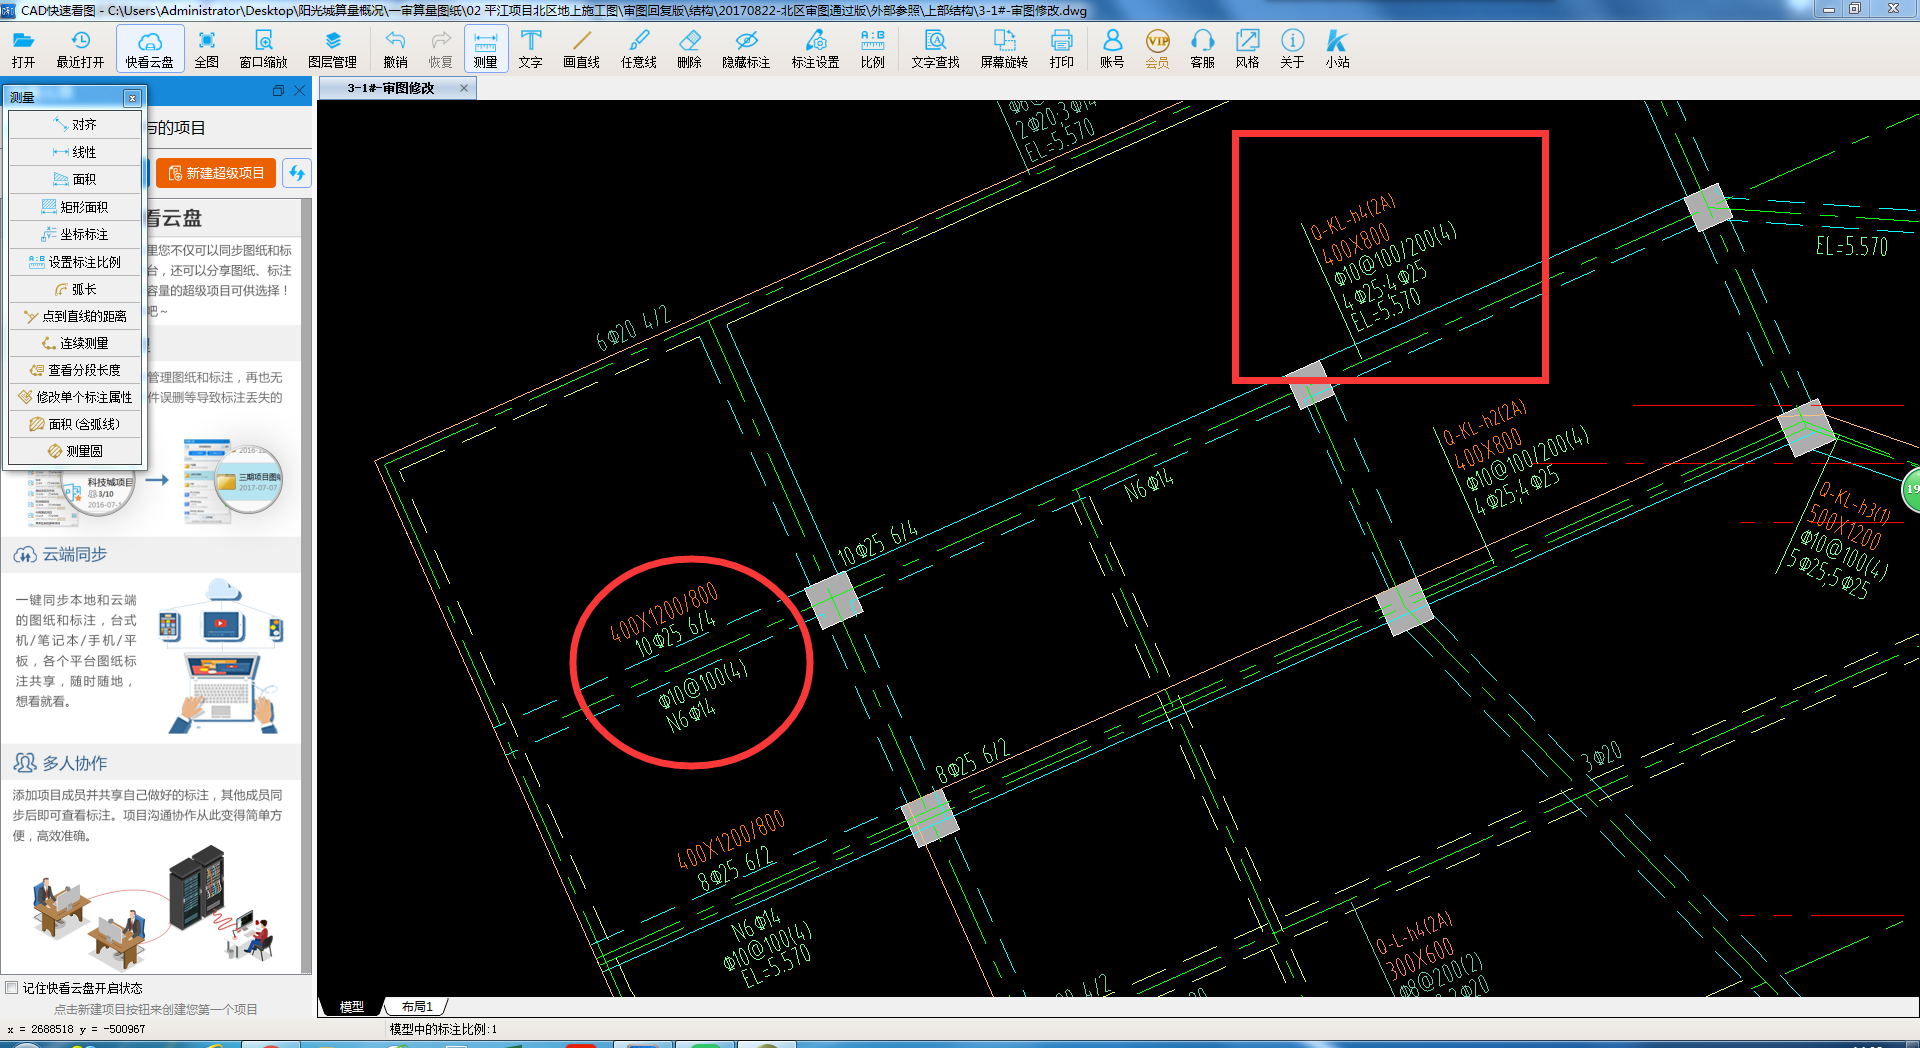This screenshot has width=1920, height=1048.
Task: Select the 画直线 line tool
Action: click(x=581, y=48)
